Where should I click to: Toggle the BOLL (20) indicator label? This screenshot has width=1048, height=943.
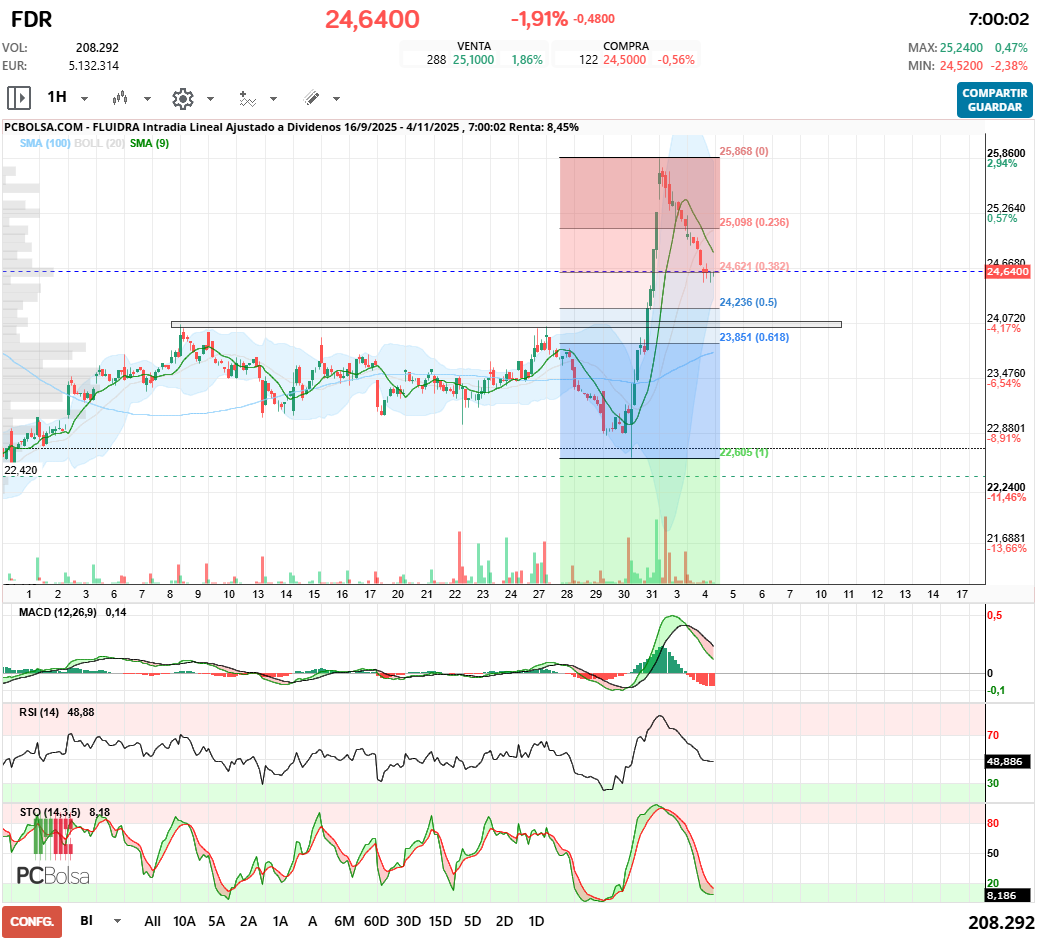pyautogui.click(x=100, y=144)
